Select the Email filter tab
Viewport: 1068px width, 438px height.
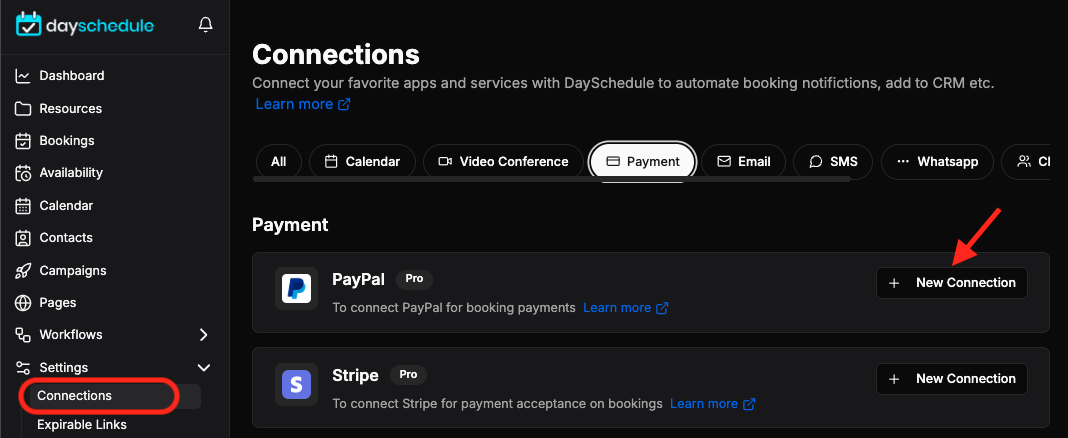744,161
